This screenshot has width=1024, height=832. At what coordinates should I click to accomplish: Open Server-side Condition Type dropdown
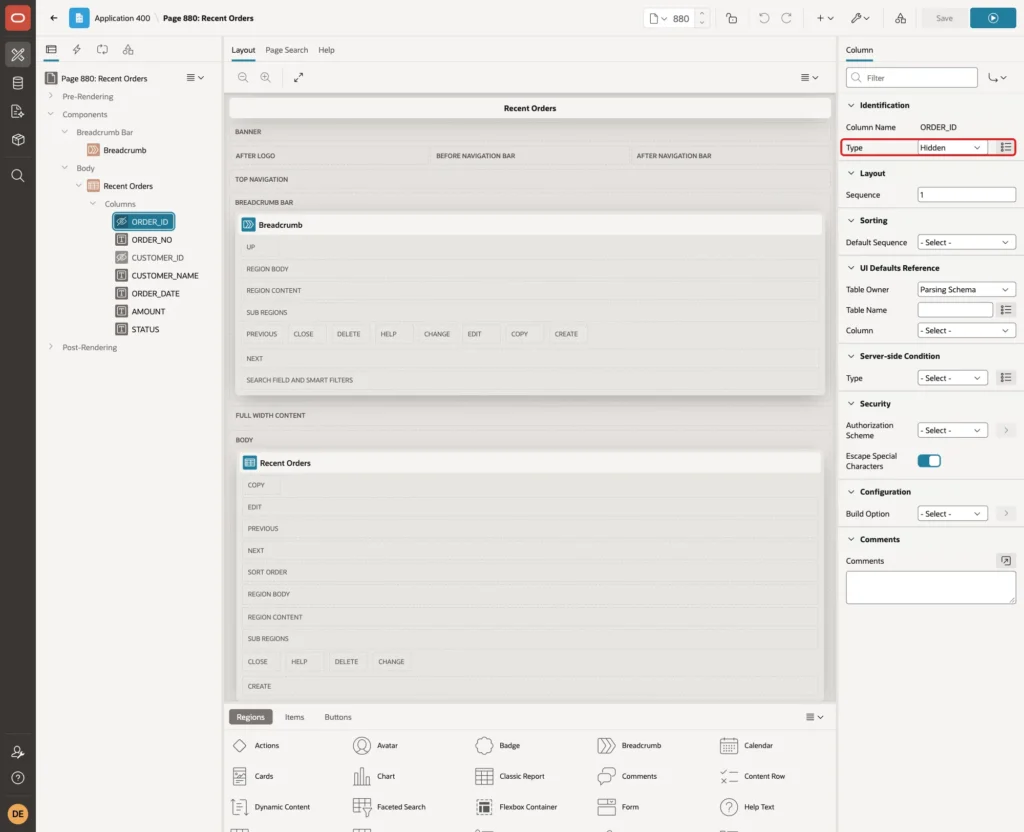point(952,378)
